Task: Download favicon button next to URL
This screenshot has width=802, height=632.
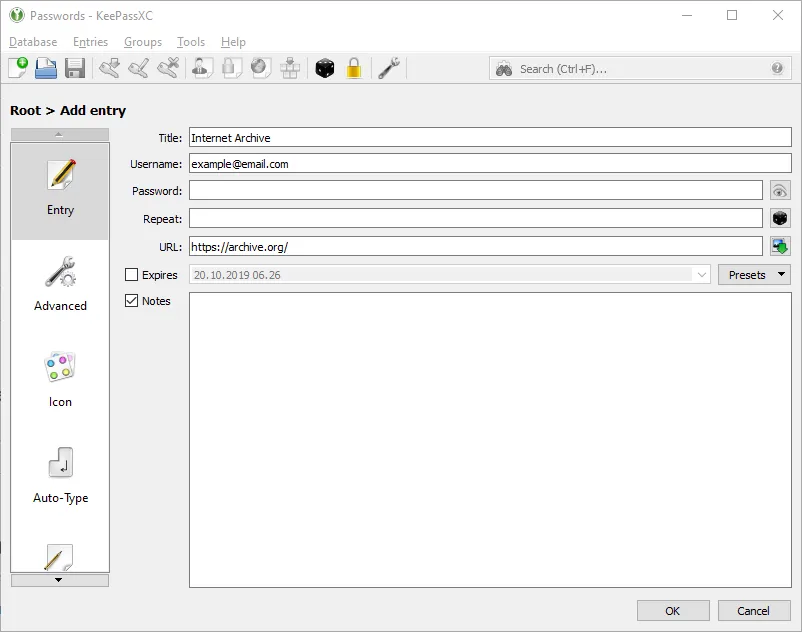Action: 780,246
